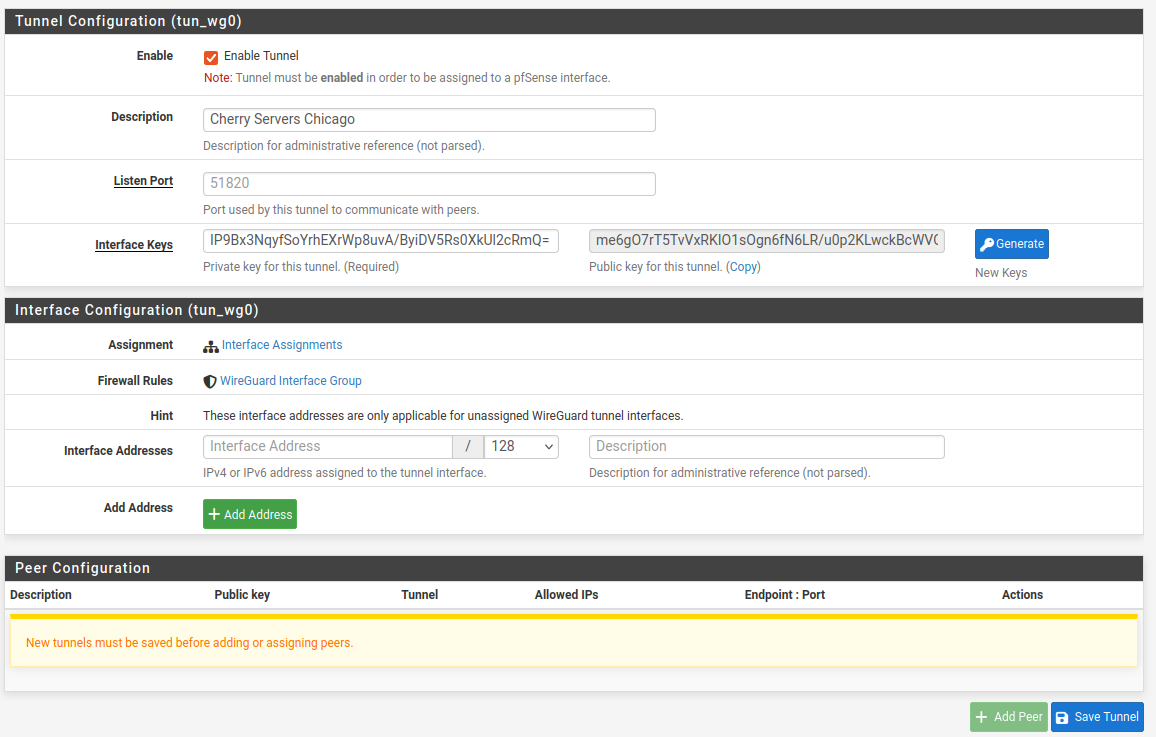Viewport: 1156px width, 737px height.
Task: Click the underlined Interface Keys label
Action: 134,245
